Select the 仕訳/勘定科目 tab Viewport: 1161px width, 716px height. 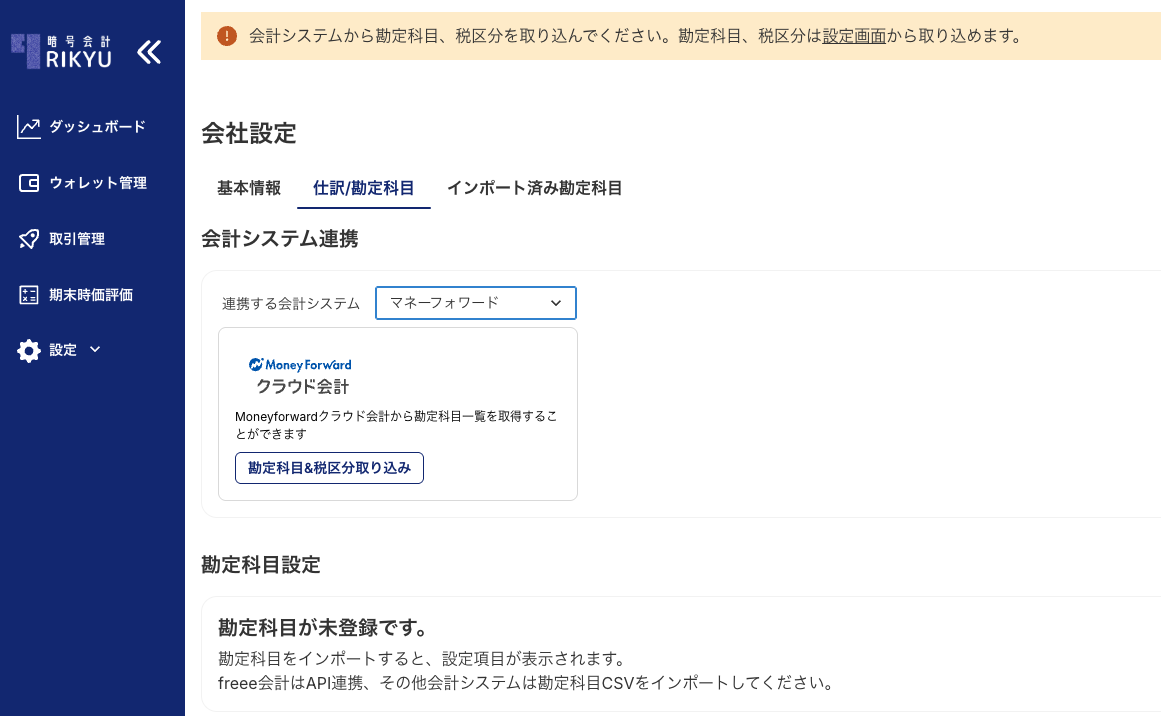364,188
